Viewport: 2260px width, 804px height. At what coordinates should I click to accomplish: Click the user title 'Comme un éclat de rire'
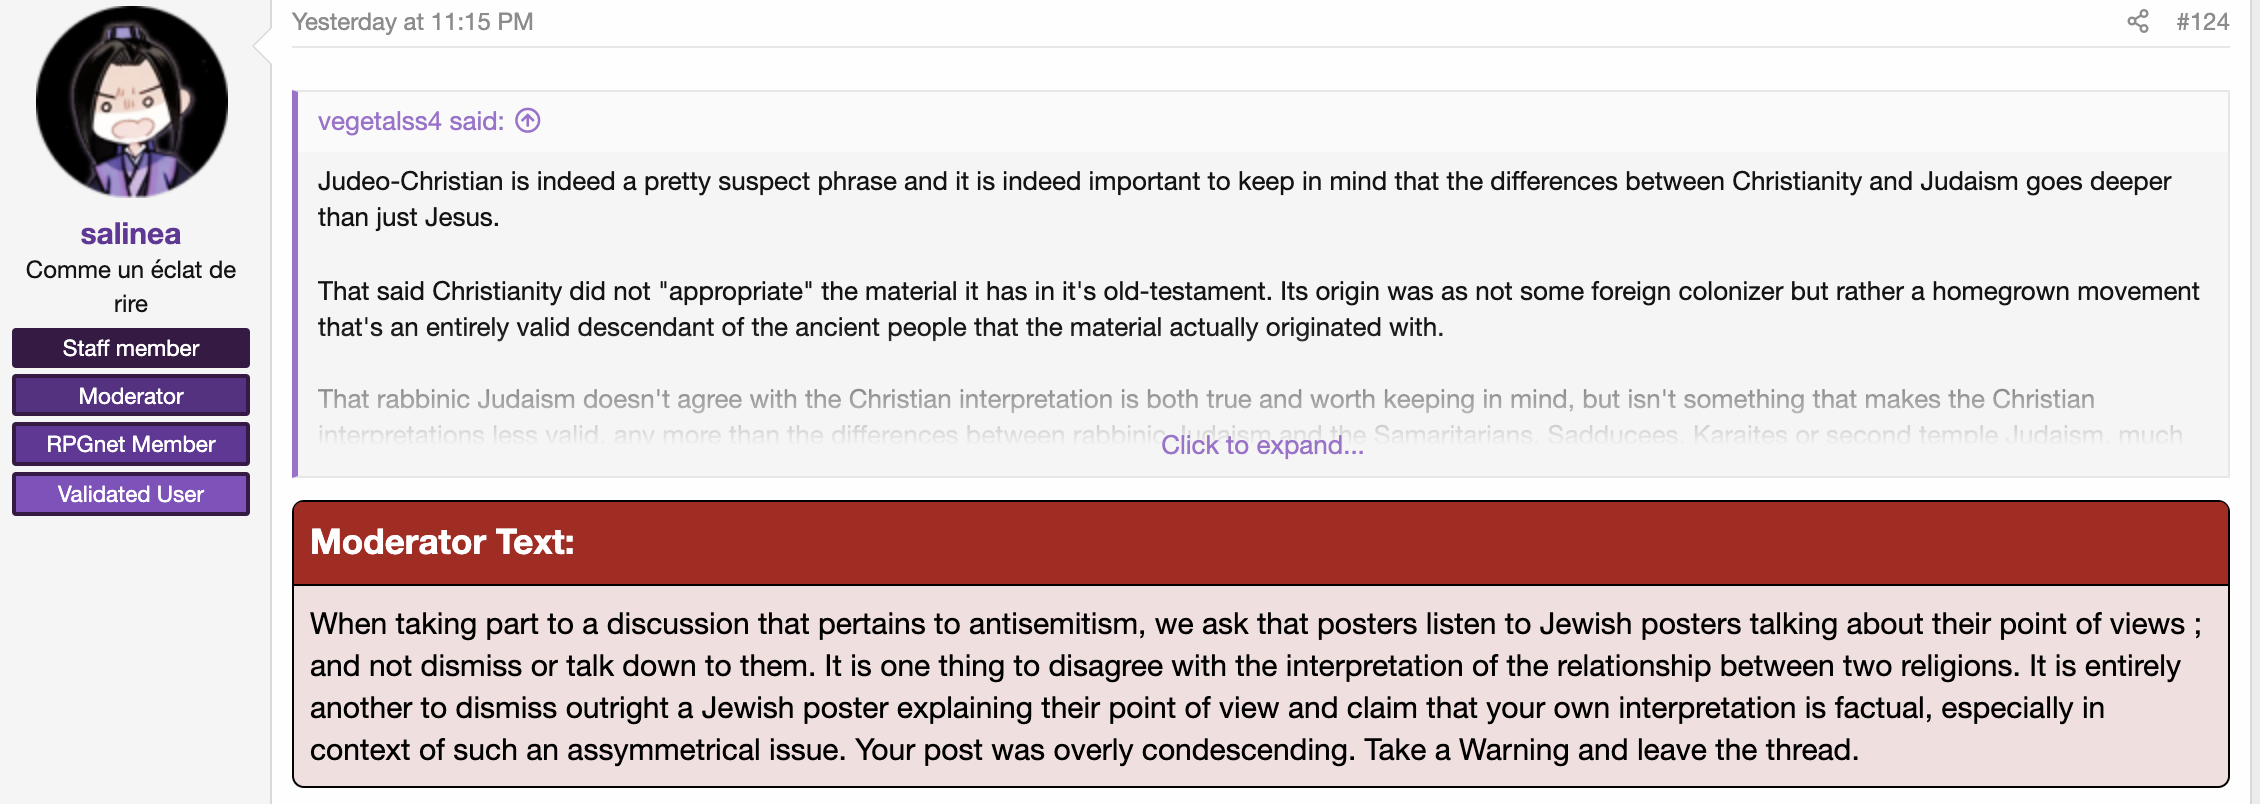click(131, 286)
